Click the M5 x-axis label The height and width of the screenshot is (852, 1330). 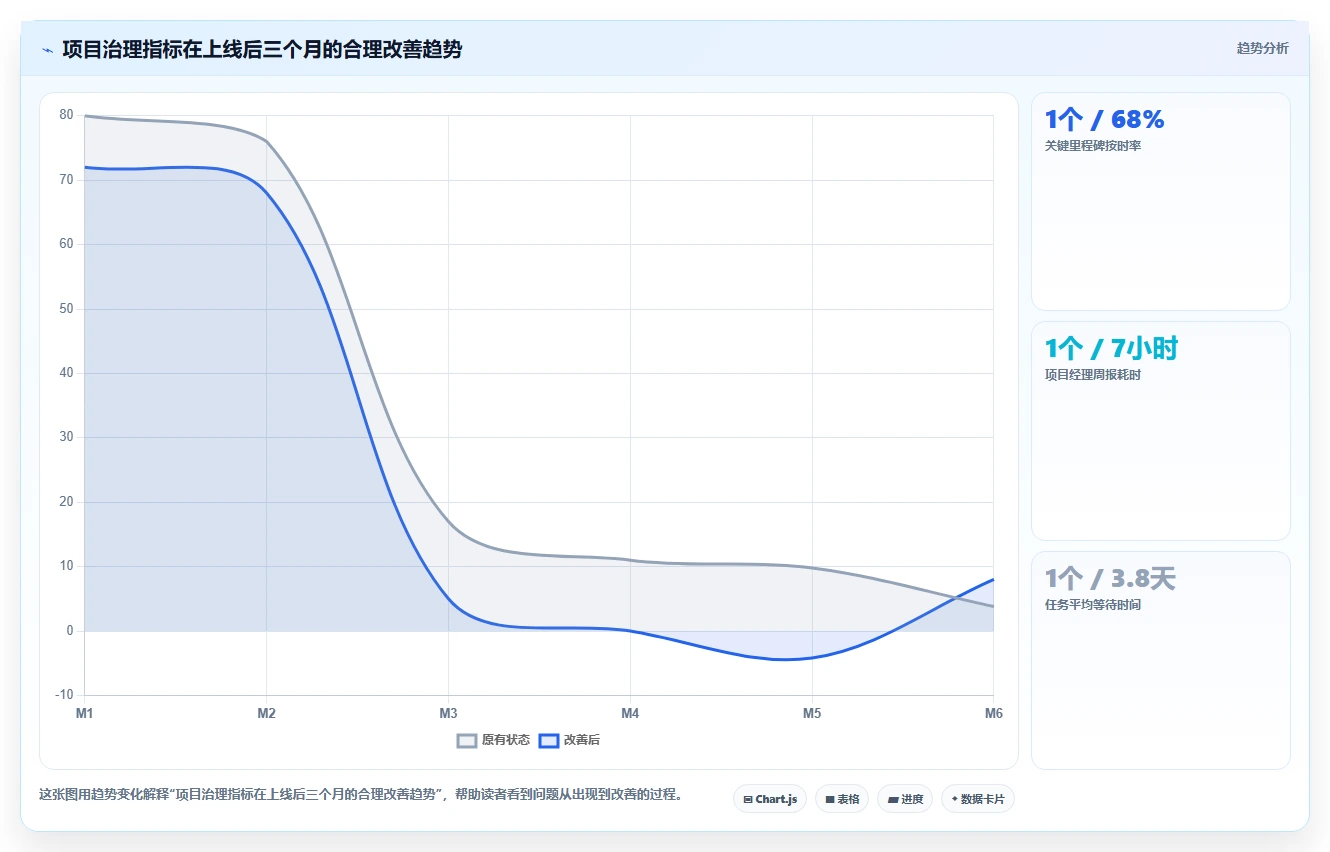[x=812, y=713]
